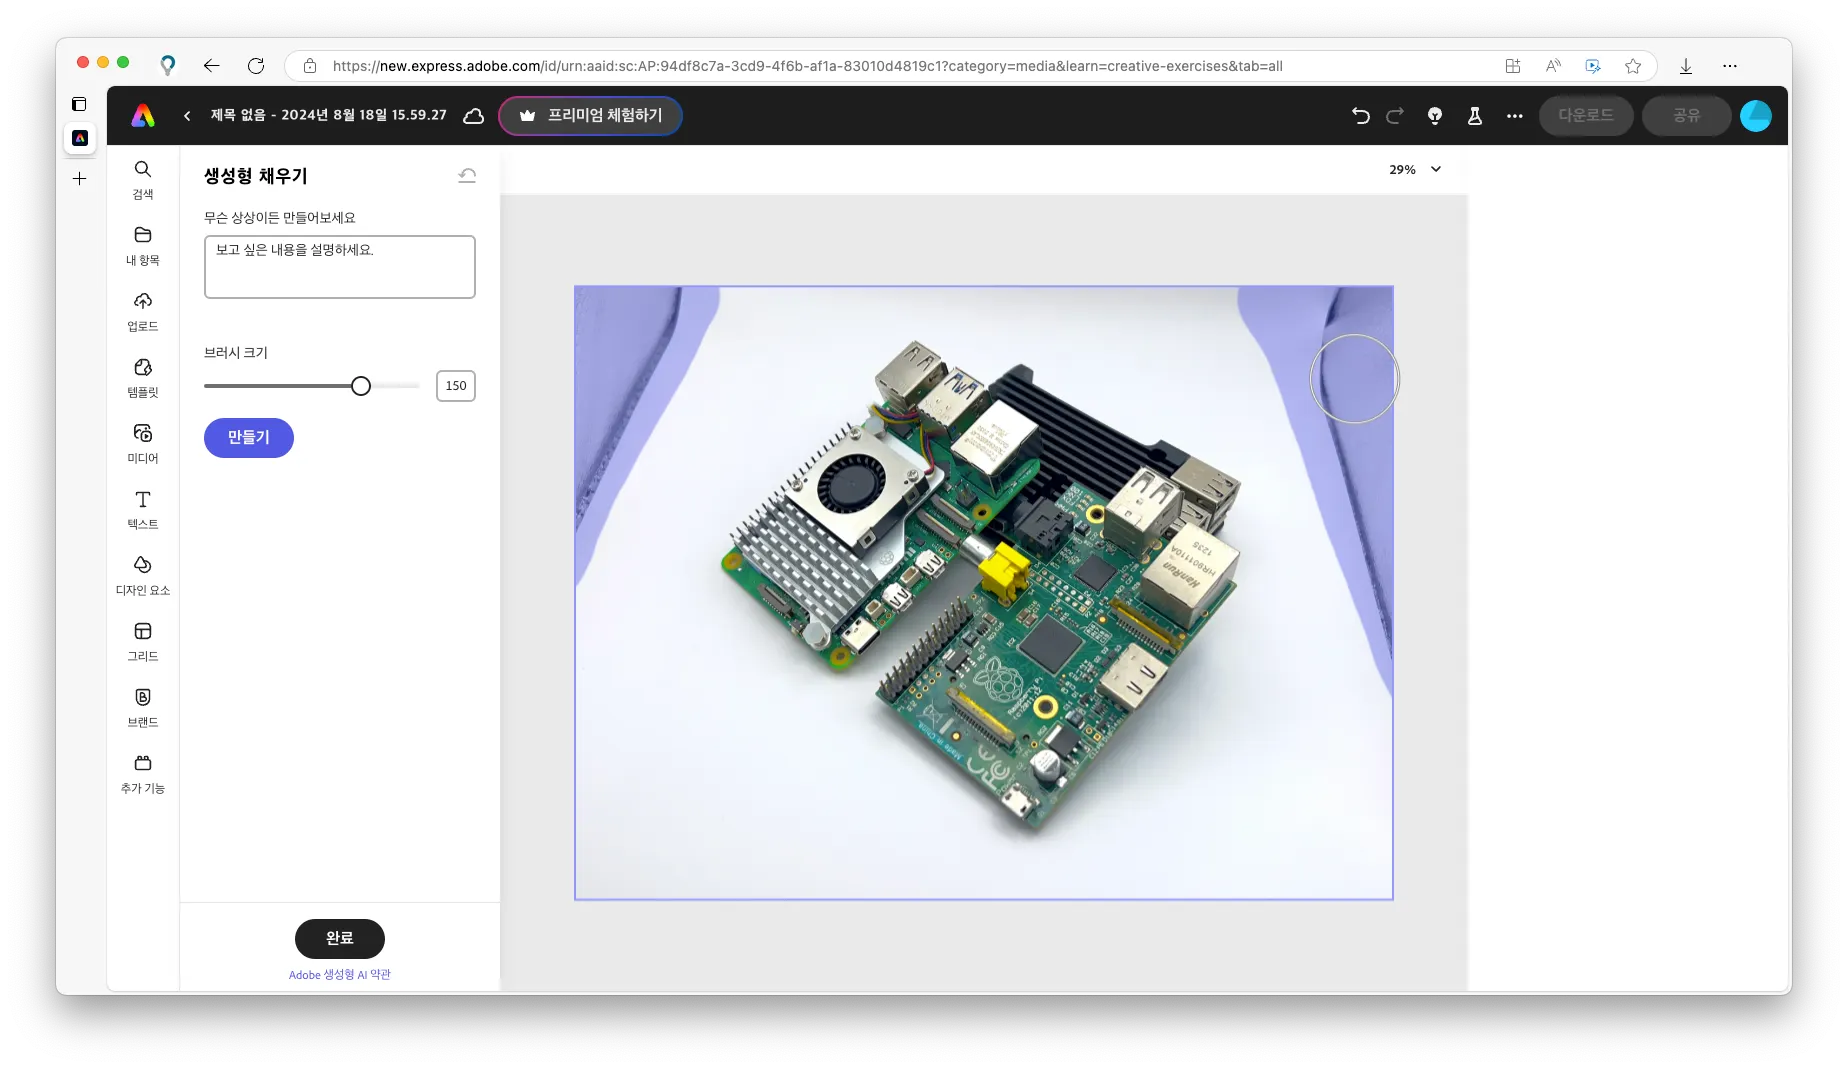Click the browser profile lightbulb icon
Viewport: 1848px width, 1069px height.
point(168,66)
